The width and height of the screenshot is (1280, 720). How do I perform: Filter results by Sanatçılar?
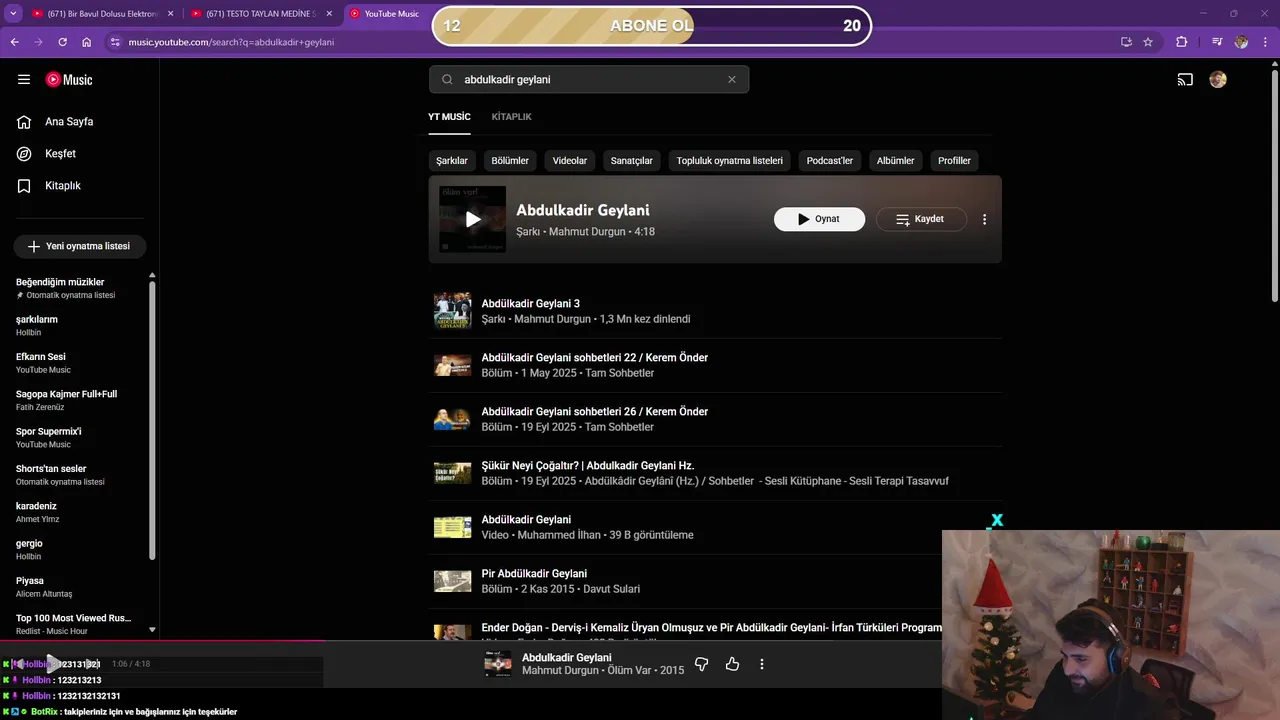[x=632, y=161]
